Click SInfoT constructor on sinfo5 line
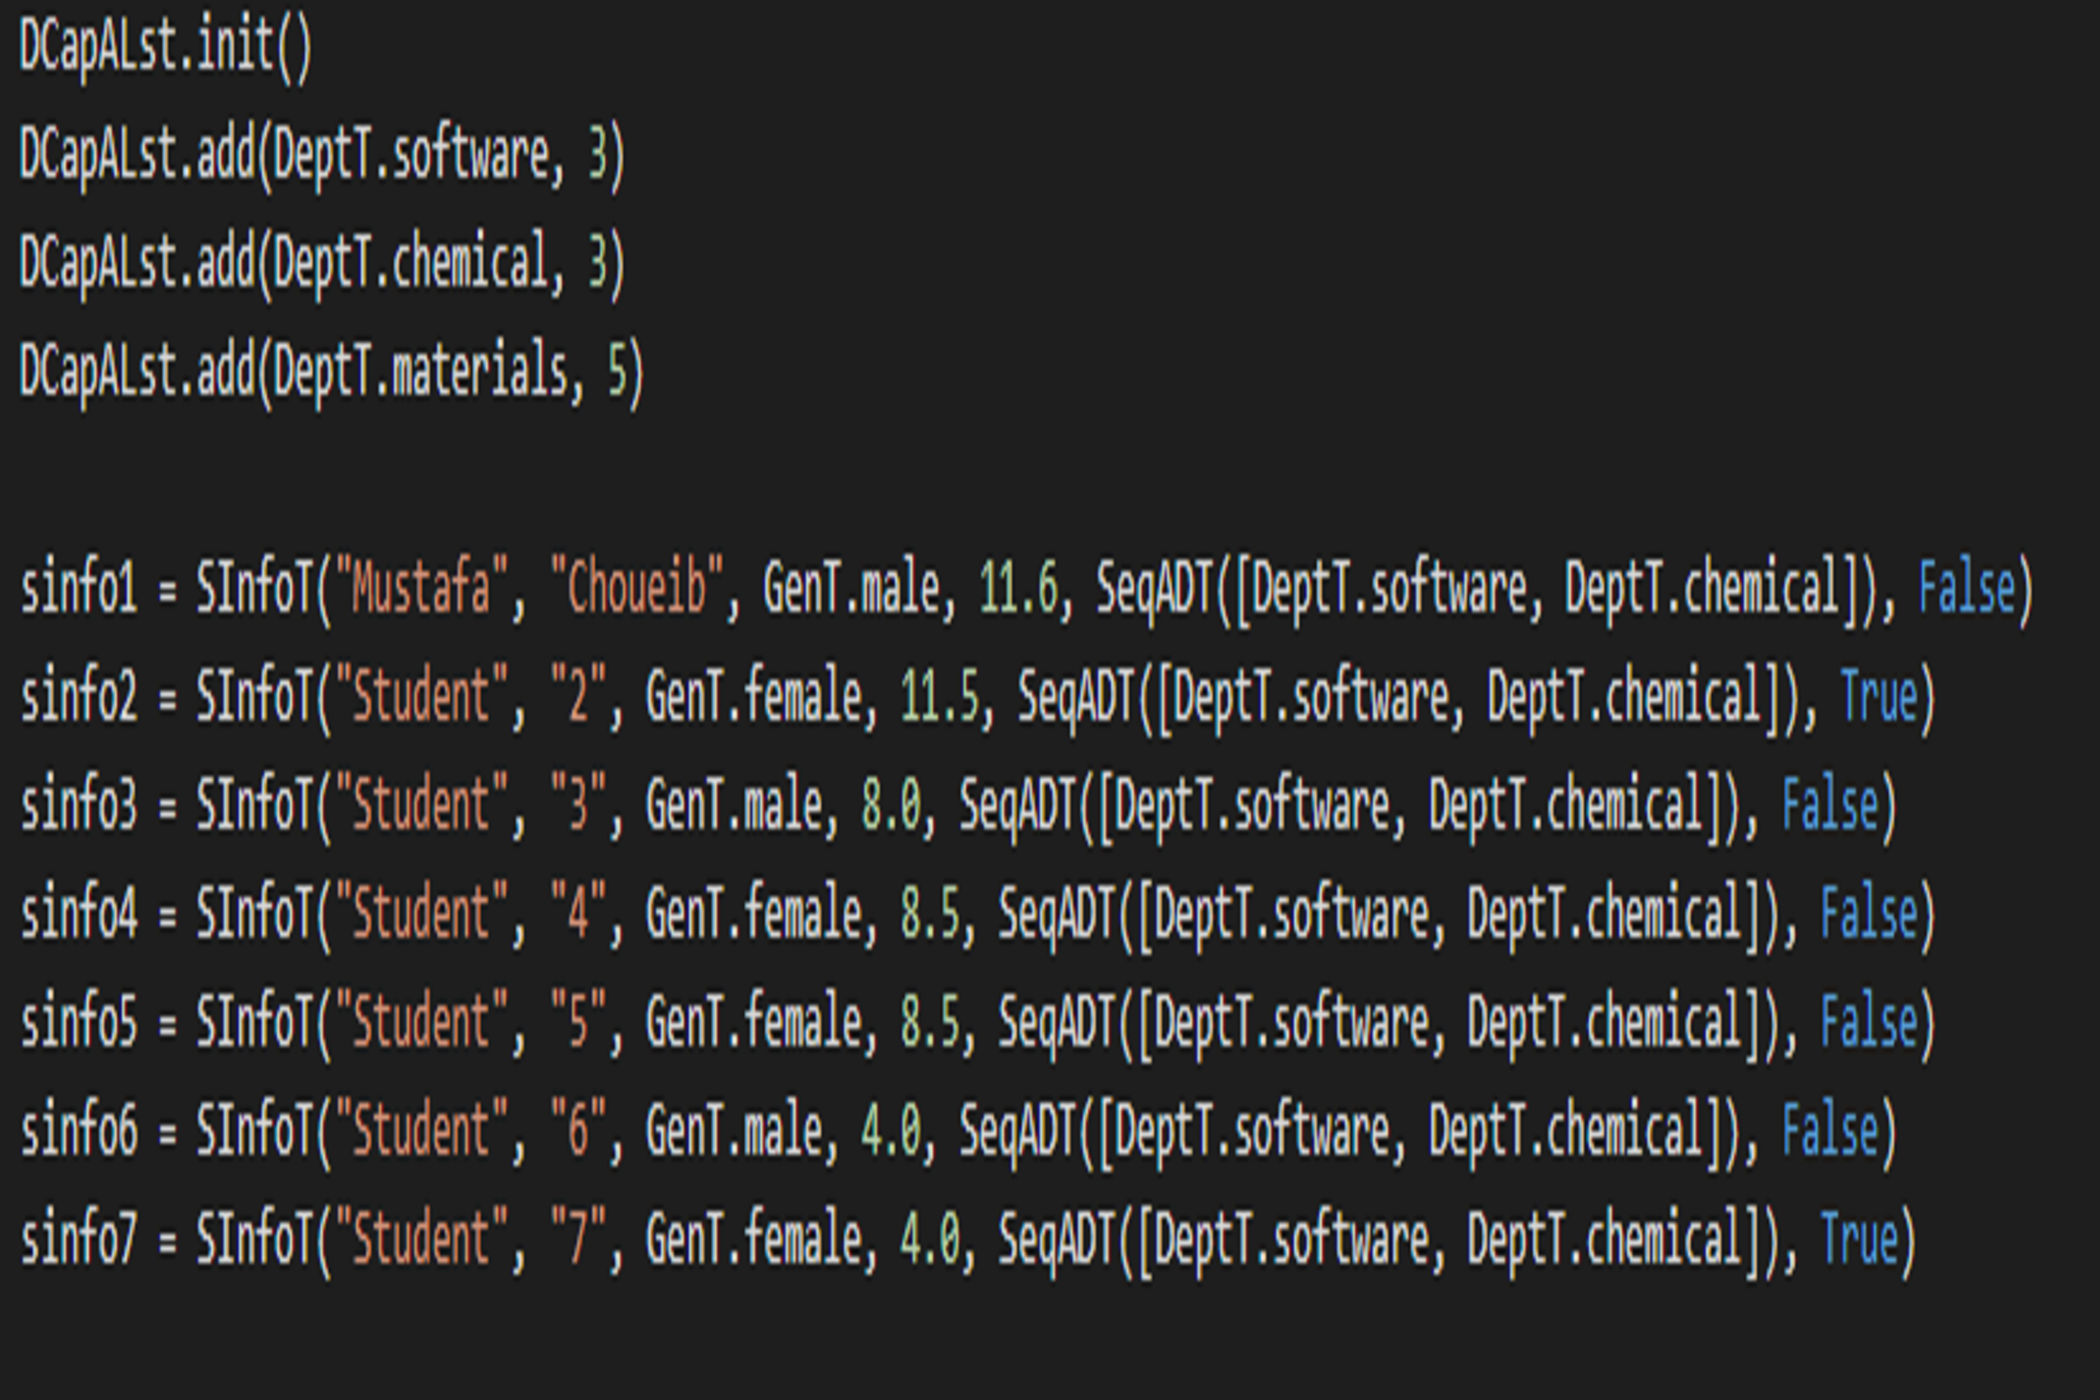The width and height of the screenshot is (2100, 1400). 254,1023
